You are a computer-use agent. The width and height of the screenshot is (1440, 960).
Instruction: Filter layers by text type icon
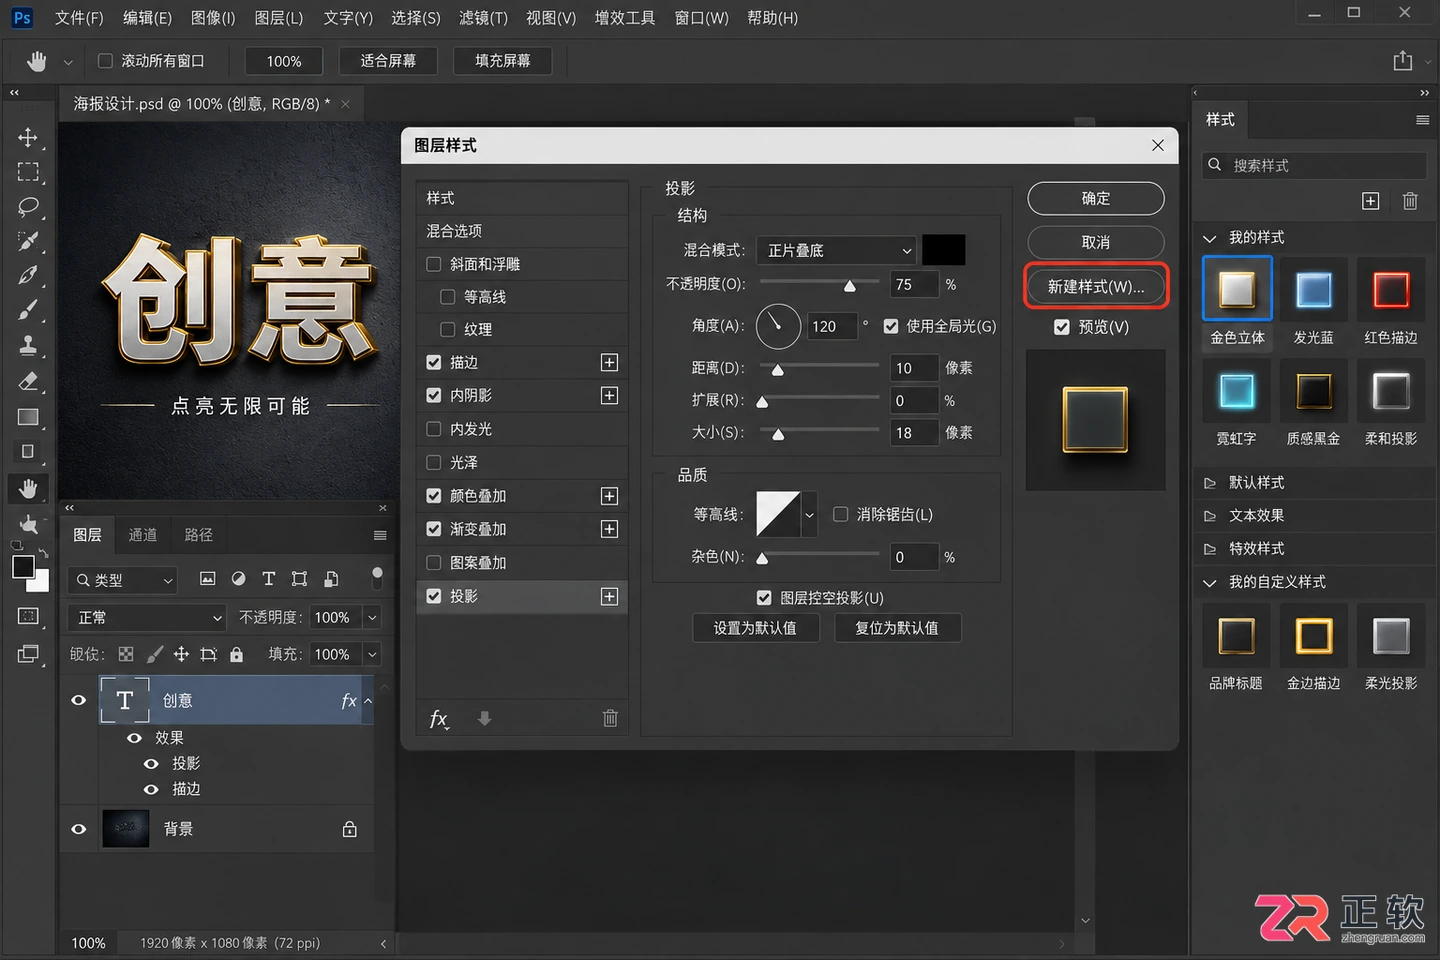pos(268,579)
